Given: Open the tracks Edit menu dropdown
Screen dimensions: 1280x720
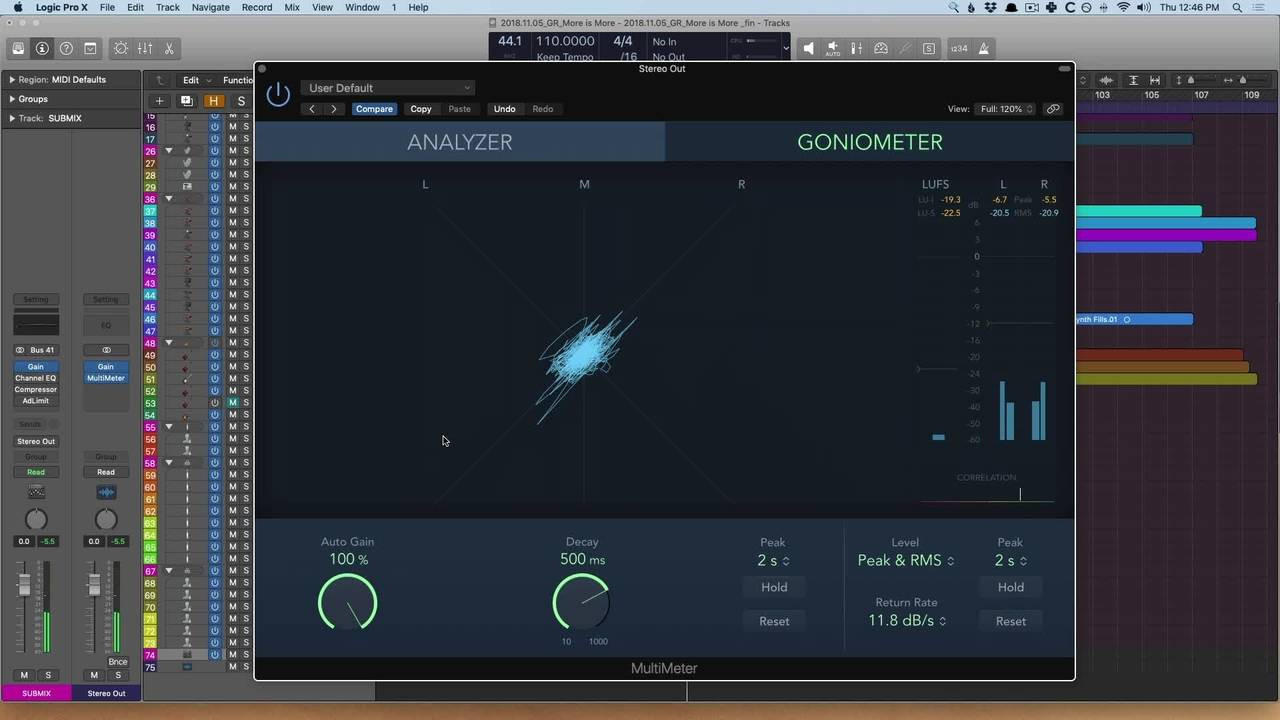Looking at the screenshot, I should 195,80.
